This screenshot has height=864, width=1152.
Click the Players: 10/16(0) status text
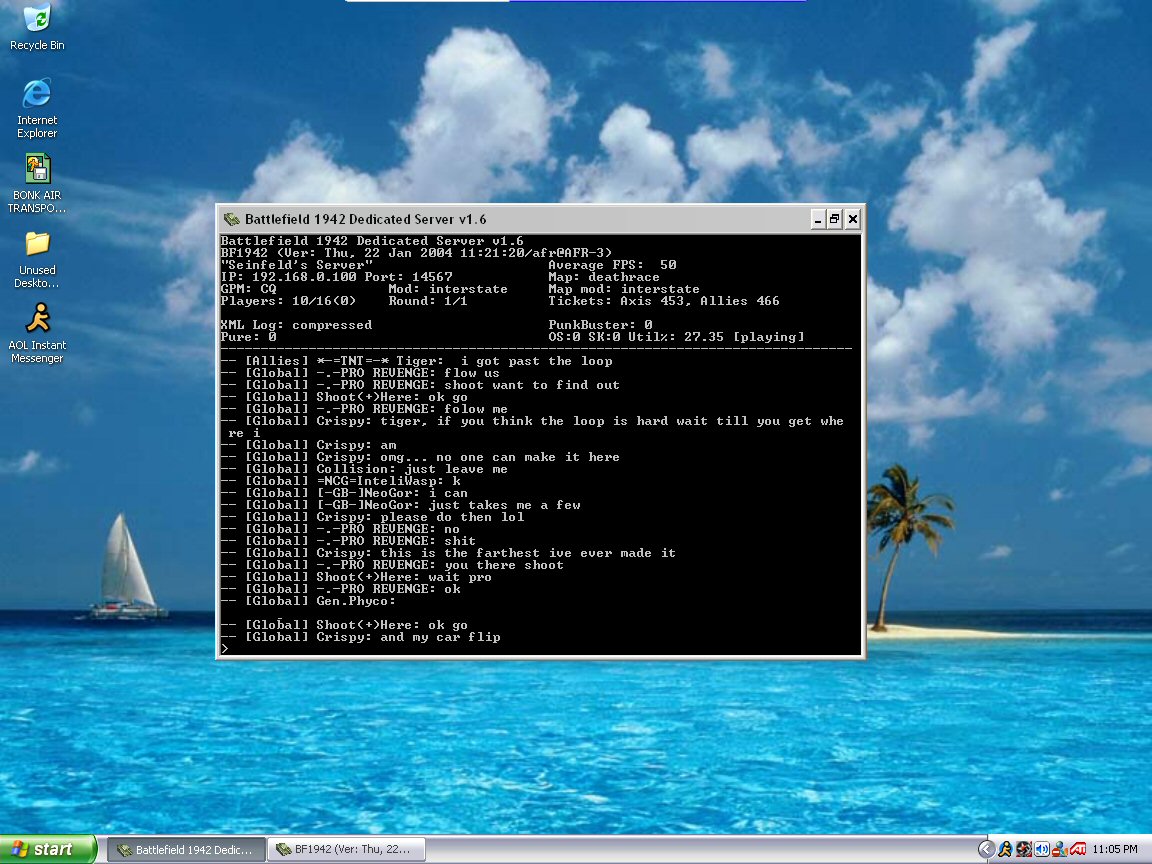(x=288, y=301)
